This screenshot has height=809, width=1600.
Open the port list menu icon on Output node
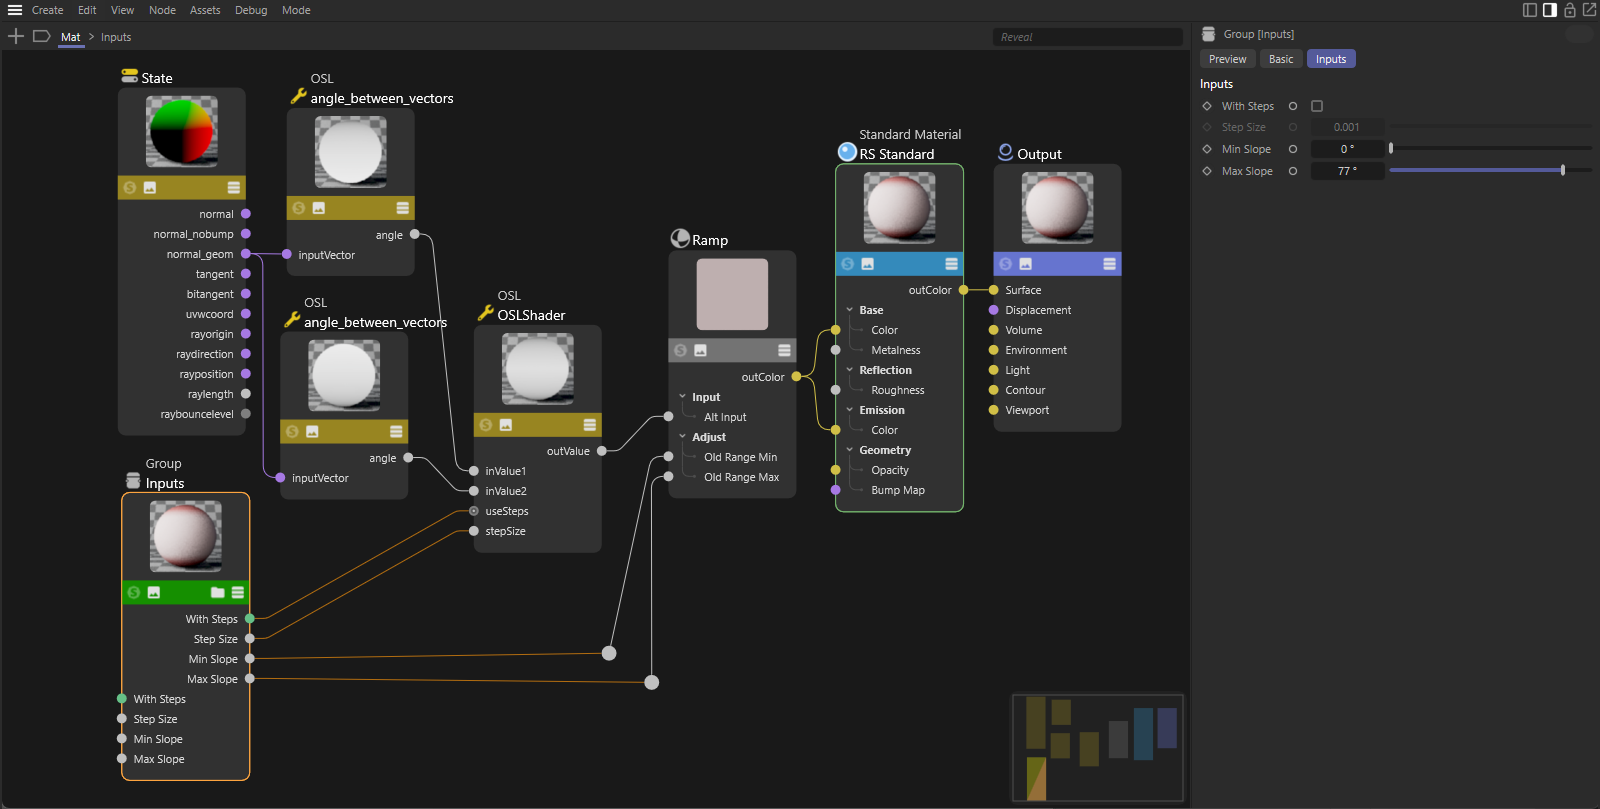(1109, 264)
